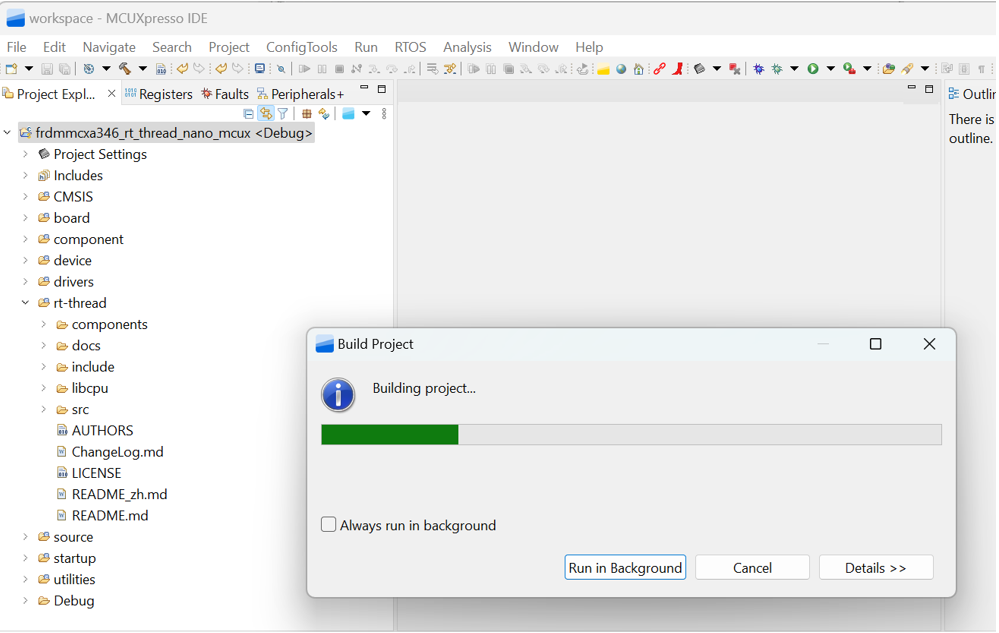Open dropdown next to blue Project Explorer icon
999x633 pixels.
(x=366, y=113)
